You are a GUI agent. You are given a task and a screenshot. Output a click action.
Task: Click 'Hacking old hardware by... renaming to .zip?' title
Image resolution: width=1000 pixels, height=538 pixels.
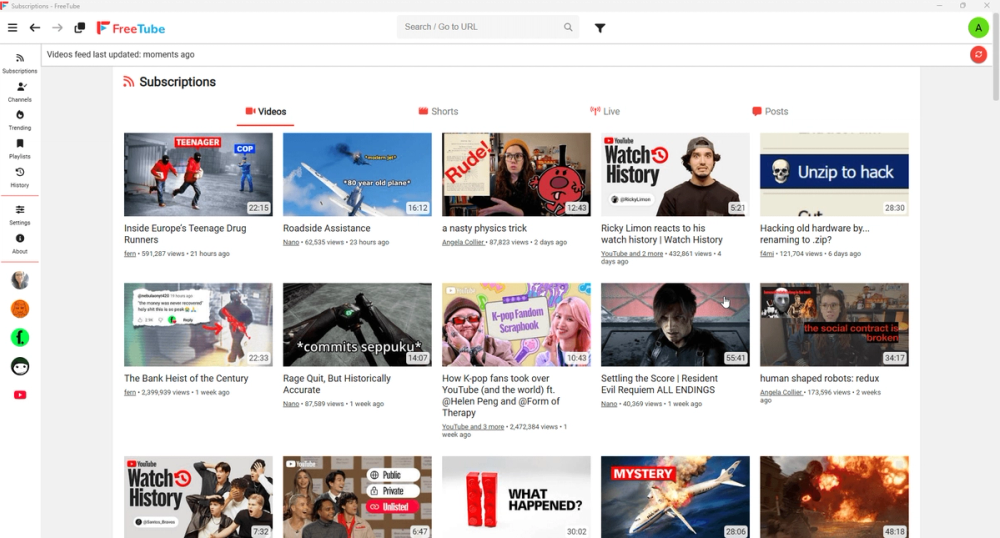click(x=814, y=234)
